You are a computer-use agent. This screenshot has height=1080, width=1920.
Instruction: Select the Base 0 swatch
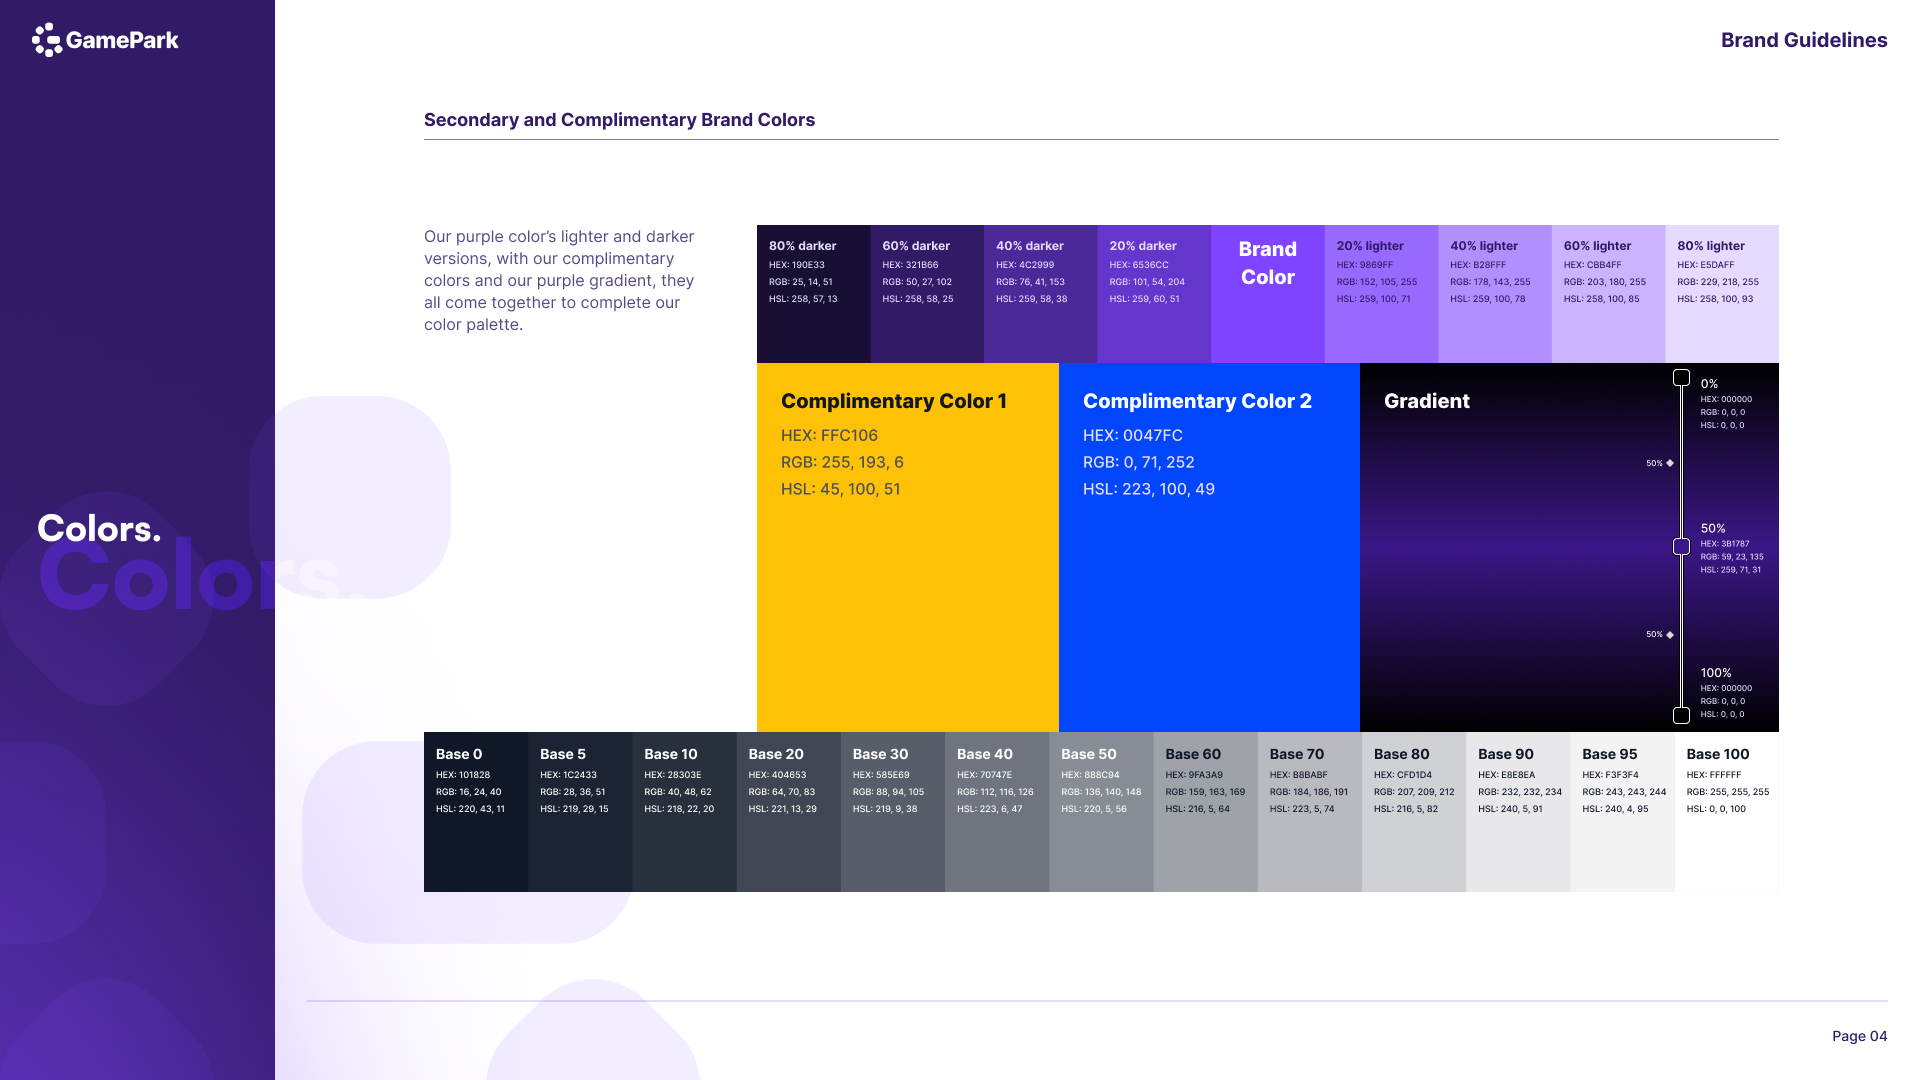[476, 812]
